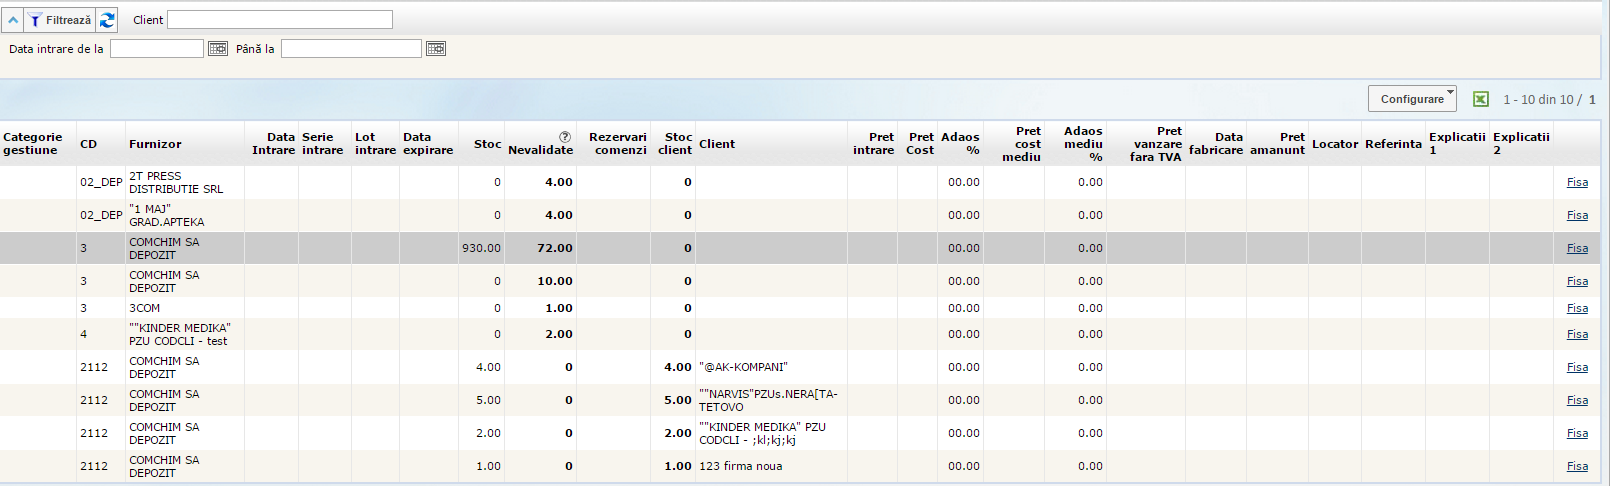Open Fisa link for 3COM row
The image size is (1610, 486).
tap(1577, 308)
